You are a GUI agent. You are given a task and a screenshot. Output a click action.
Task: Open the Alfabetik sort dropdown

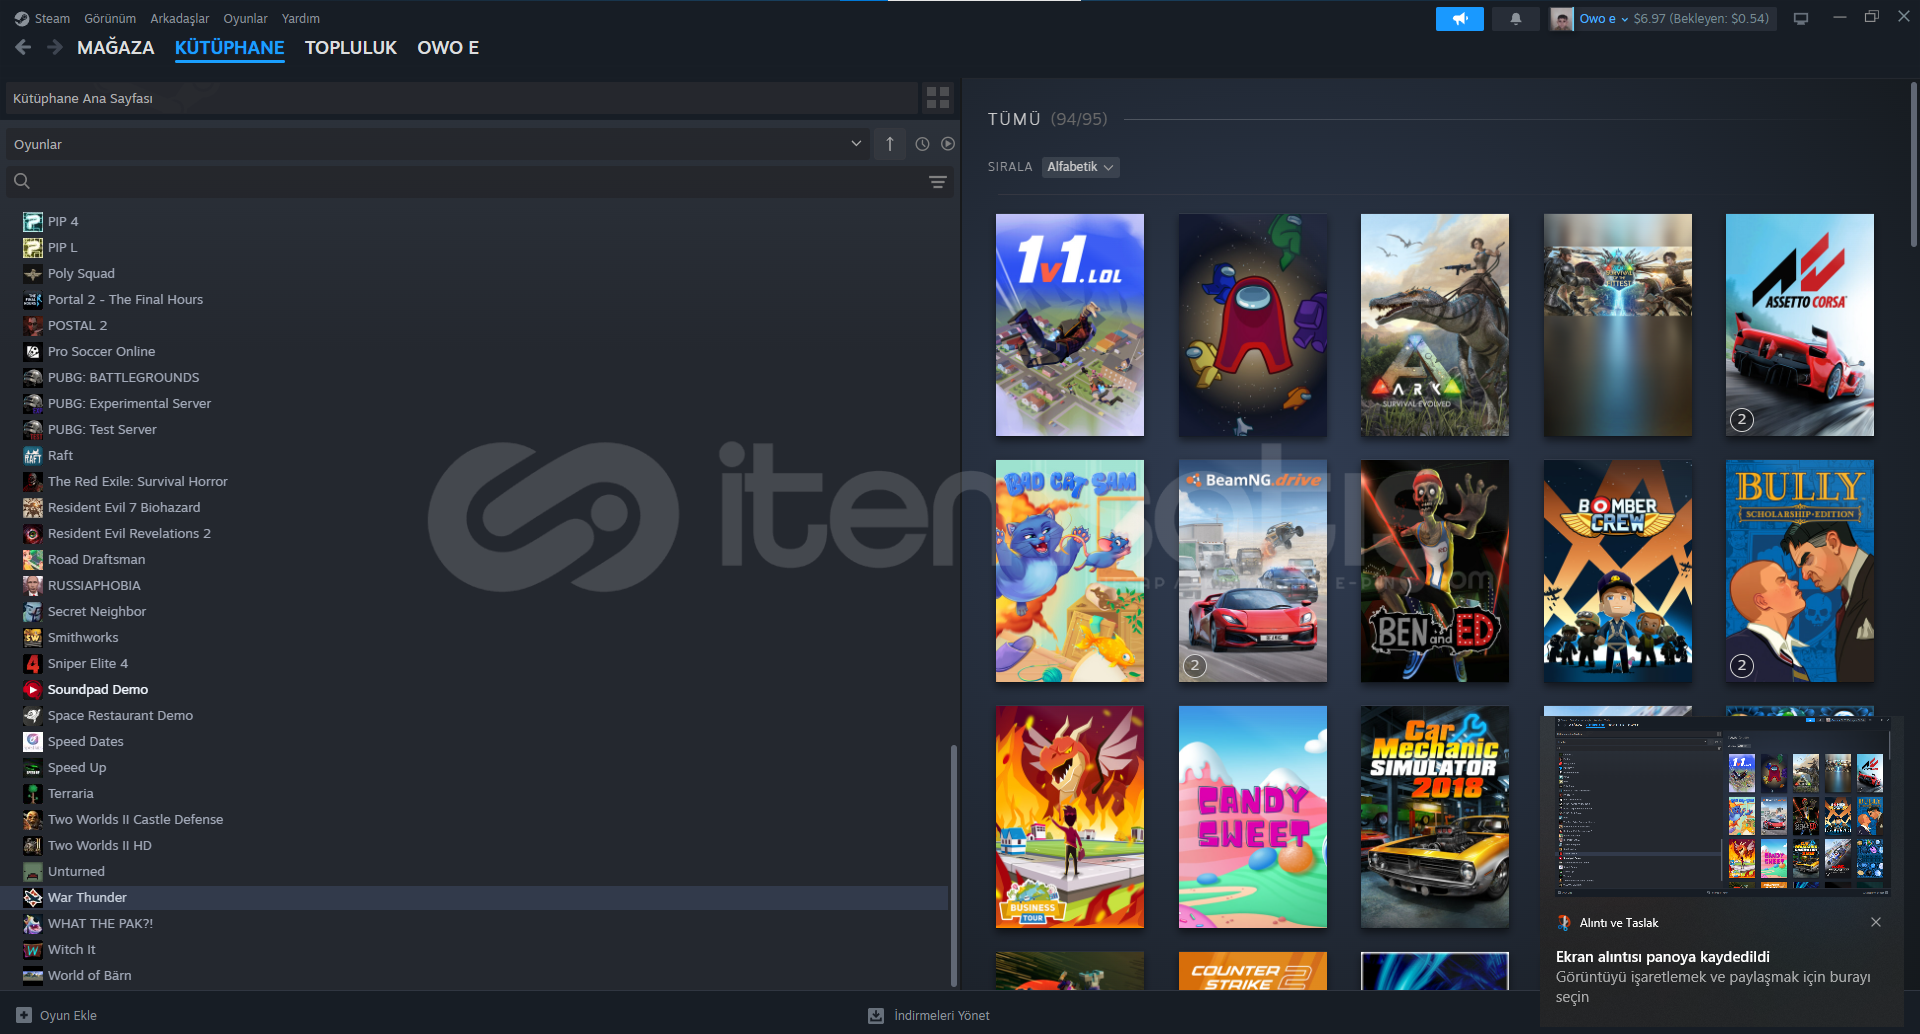point(1080,167)
